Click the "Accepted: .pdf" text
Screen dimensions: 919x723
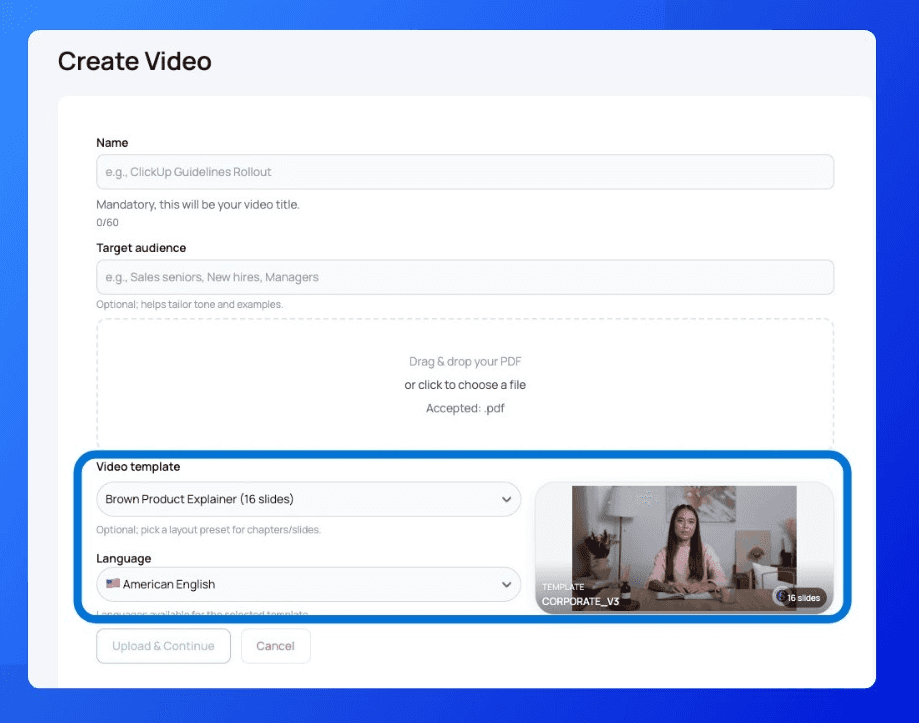(465, 408)
